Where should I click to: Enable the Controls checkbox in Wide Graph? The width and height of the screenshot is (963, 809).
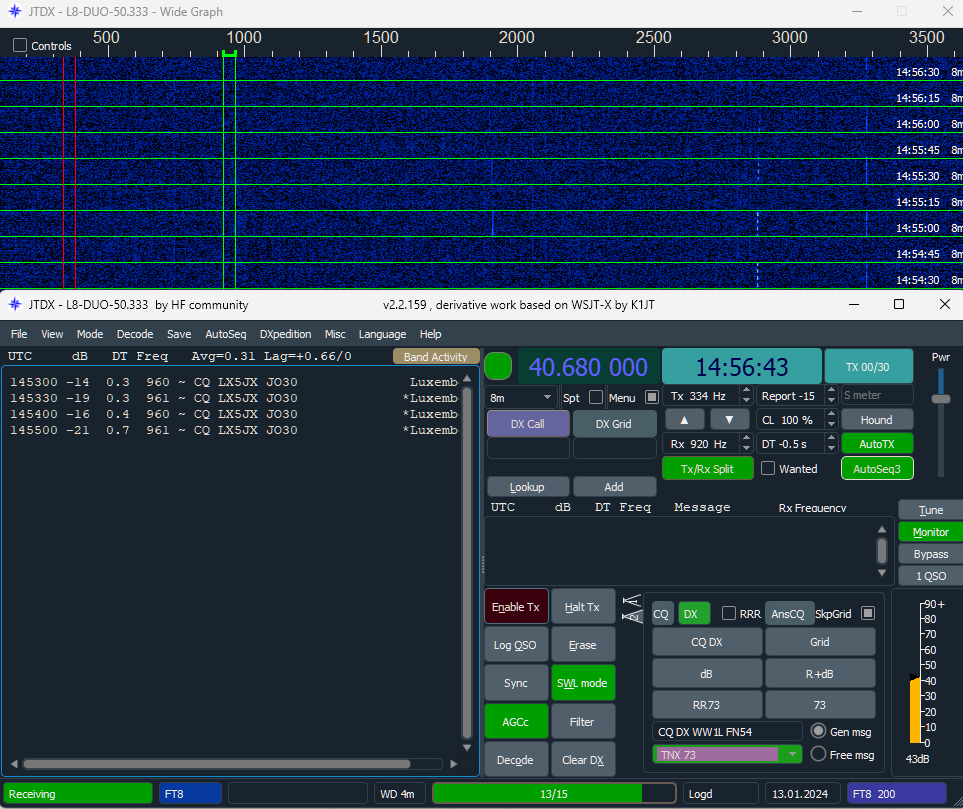pos(20,45)
